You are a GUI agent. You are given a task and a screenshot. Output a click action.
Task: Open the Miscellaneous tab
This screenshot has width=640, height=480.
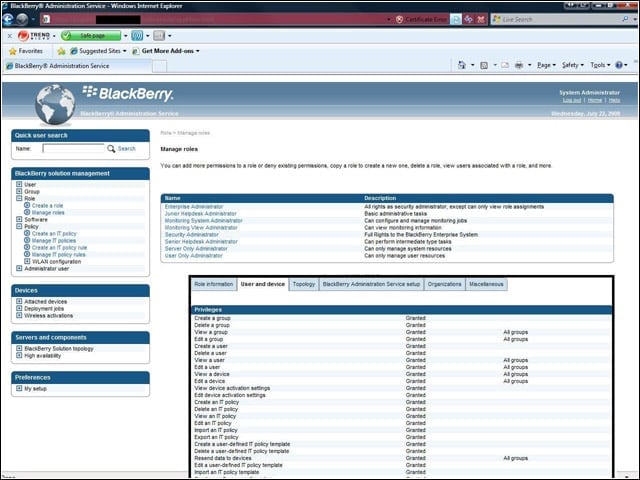(487, 284)
